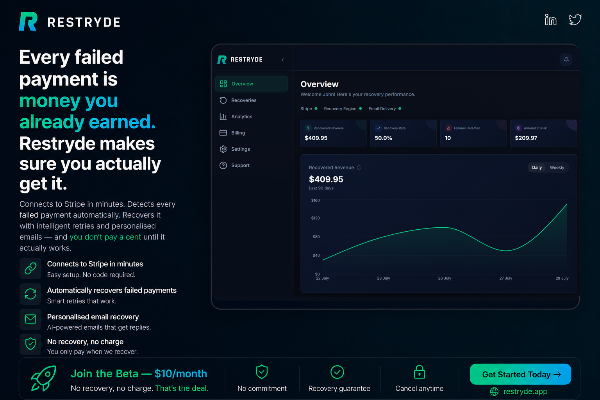Click the 'money you already earned.' headline text
Viewport: 600px width, 400px height.
point(87,111)
